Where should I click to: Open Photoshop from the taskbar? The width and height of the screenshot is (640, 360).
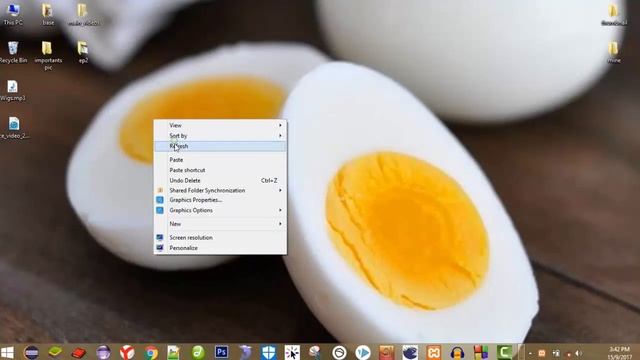pyautogui.click(x=221, y=352)
